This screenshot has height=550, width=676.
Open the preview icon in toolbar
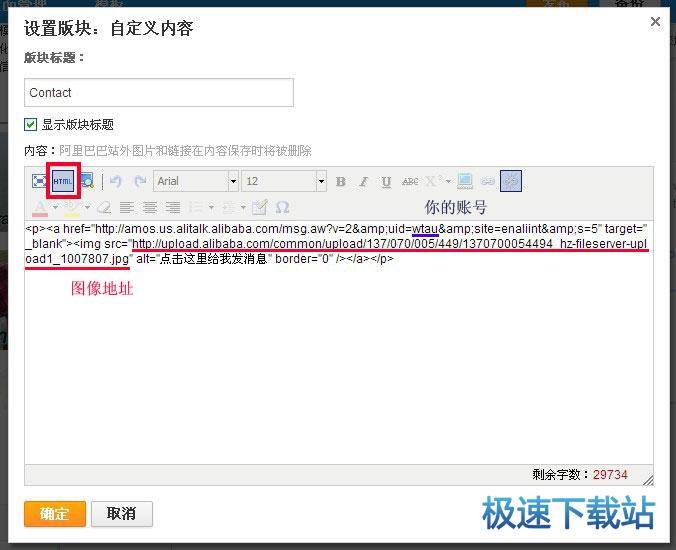(87, 181)
